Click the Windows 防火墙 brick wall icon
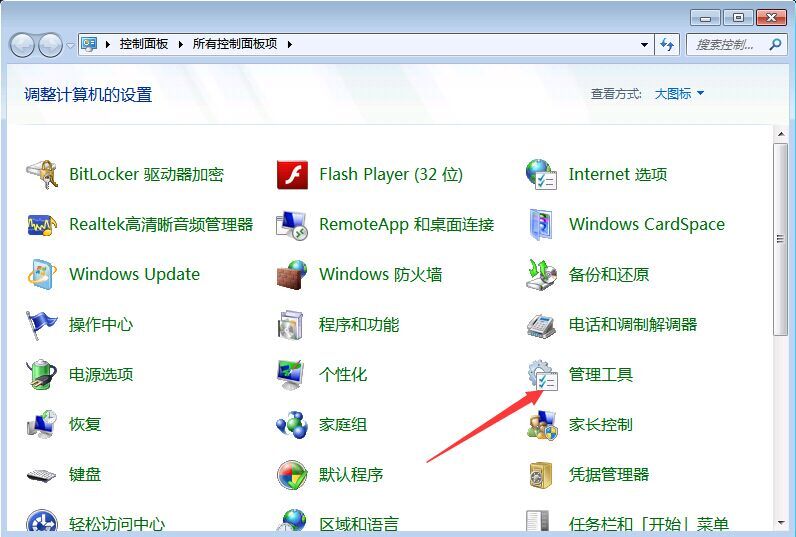796x537 pixels. pyautogui.click(x=292, y=274)
